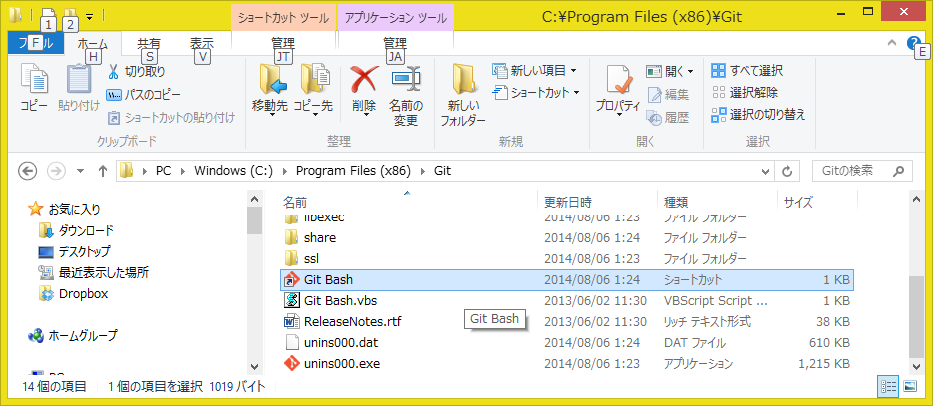This screenshot has width=933, height=406.
Task: Open the Open (開く) dropdown
Action: (x=670, y=72)
